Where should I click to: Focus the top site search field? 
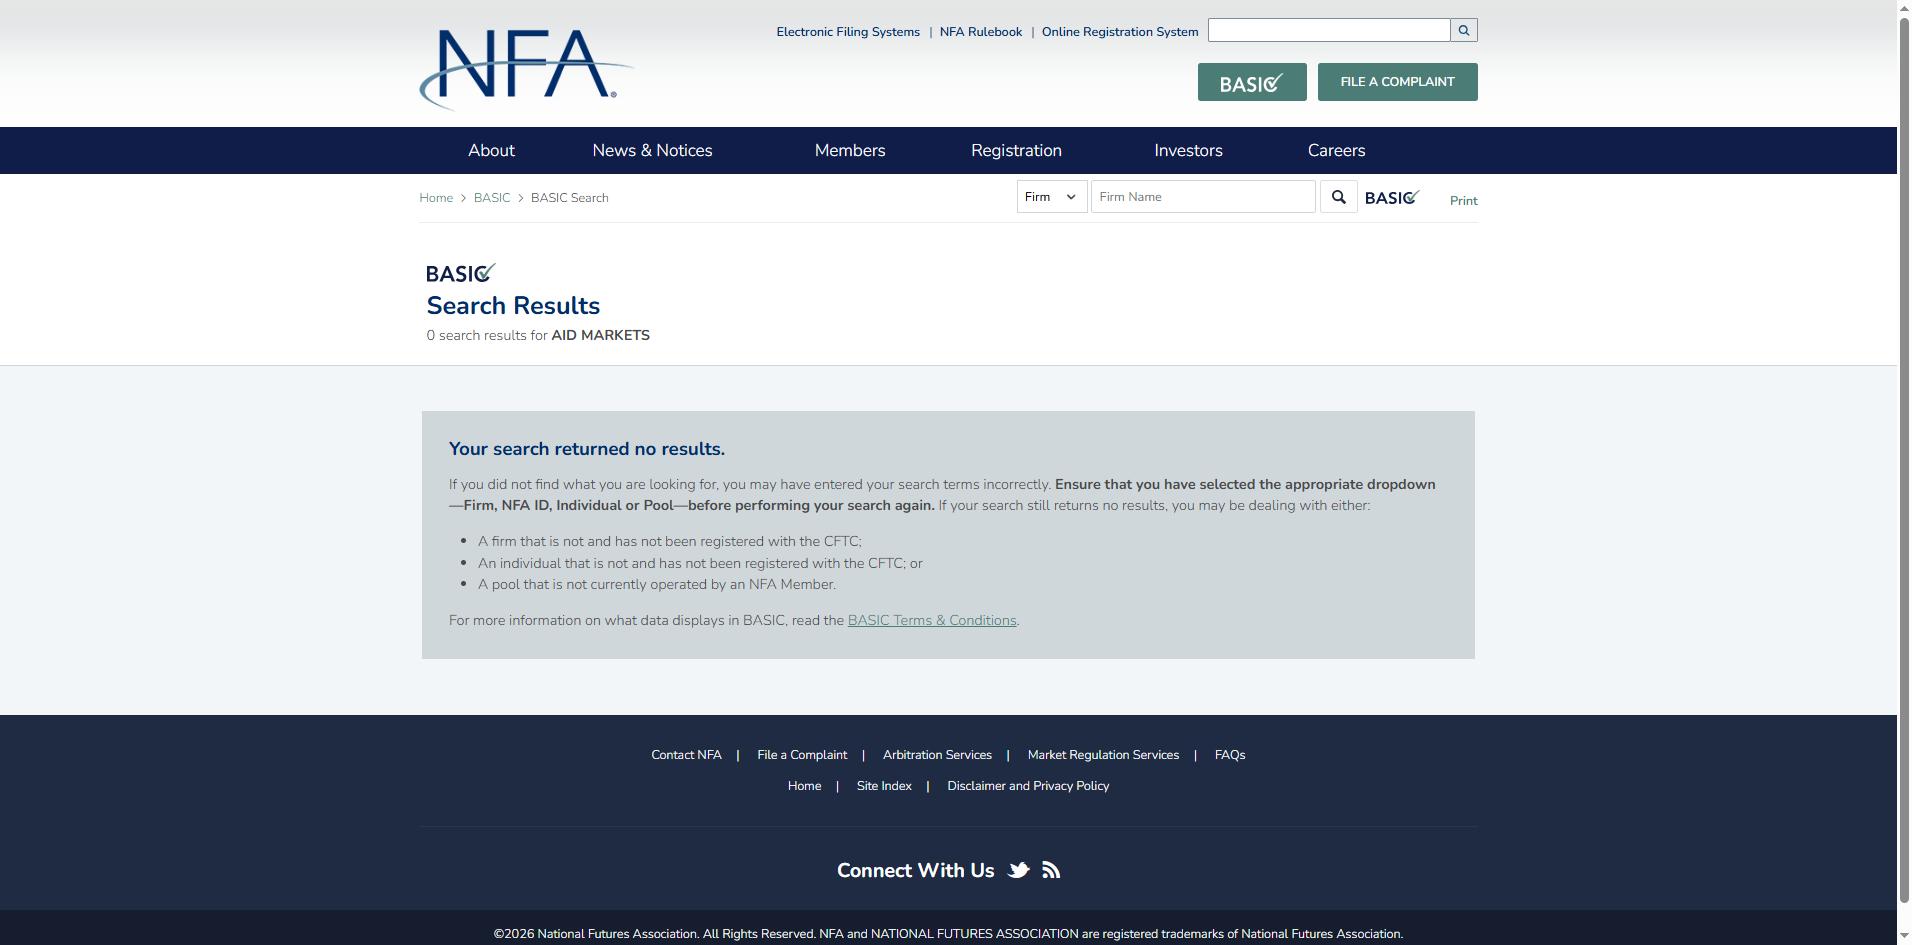tap(1329, 30)
